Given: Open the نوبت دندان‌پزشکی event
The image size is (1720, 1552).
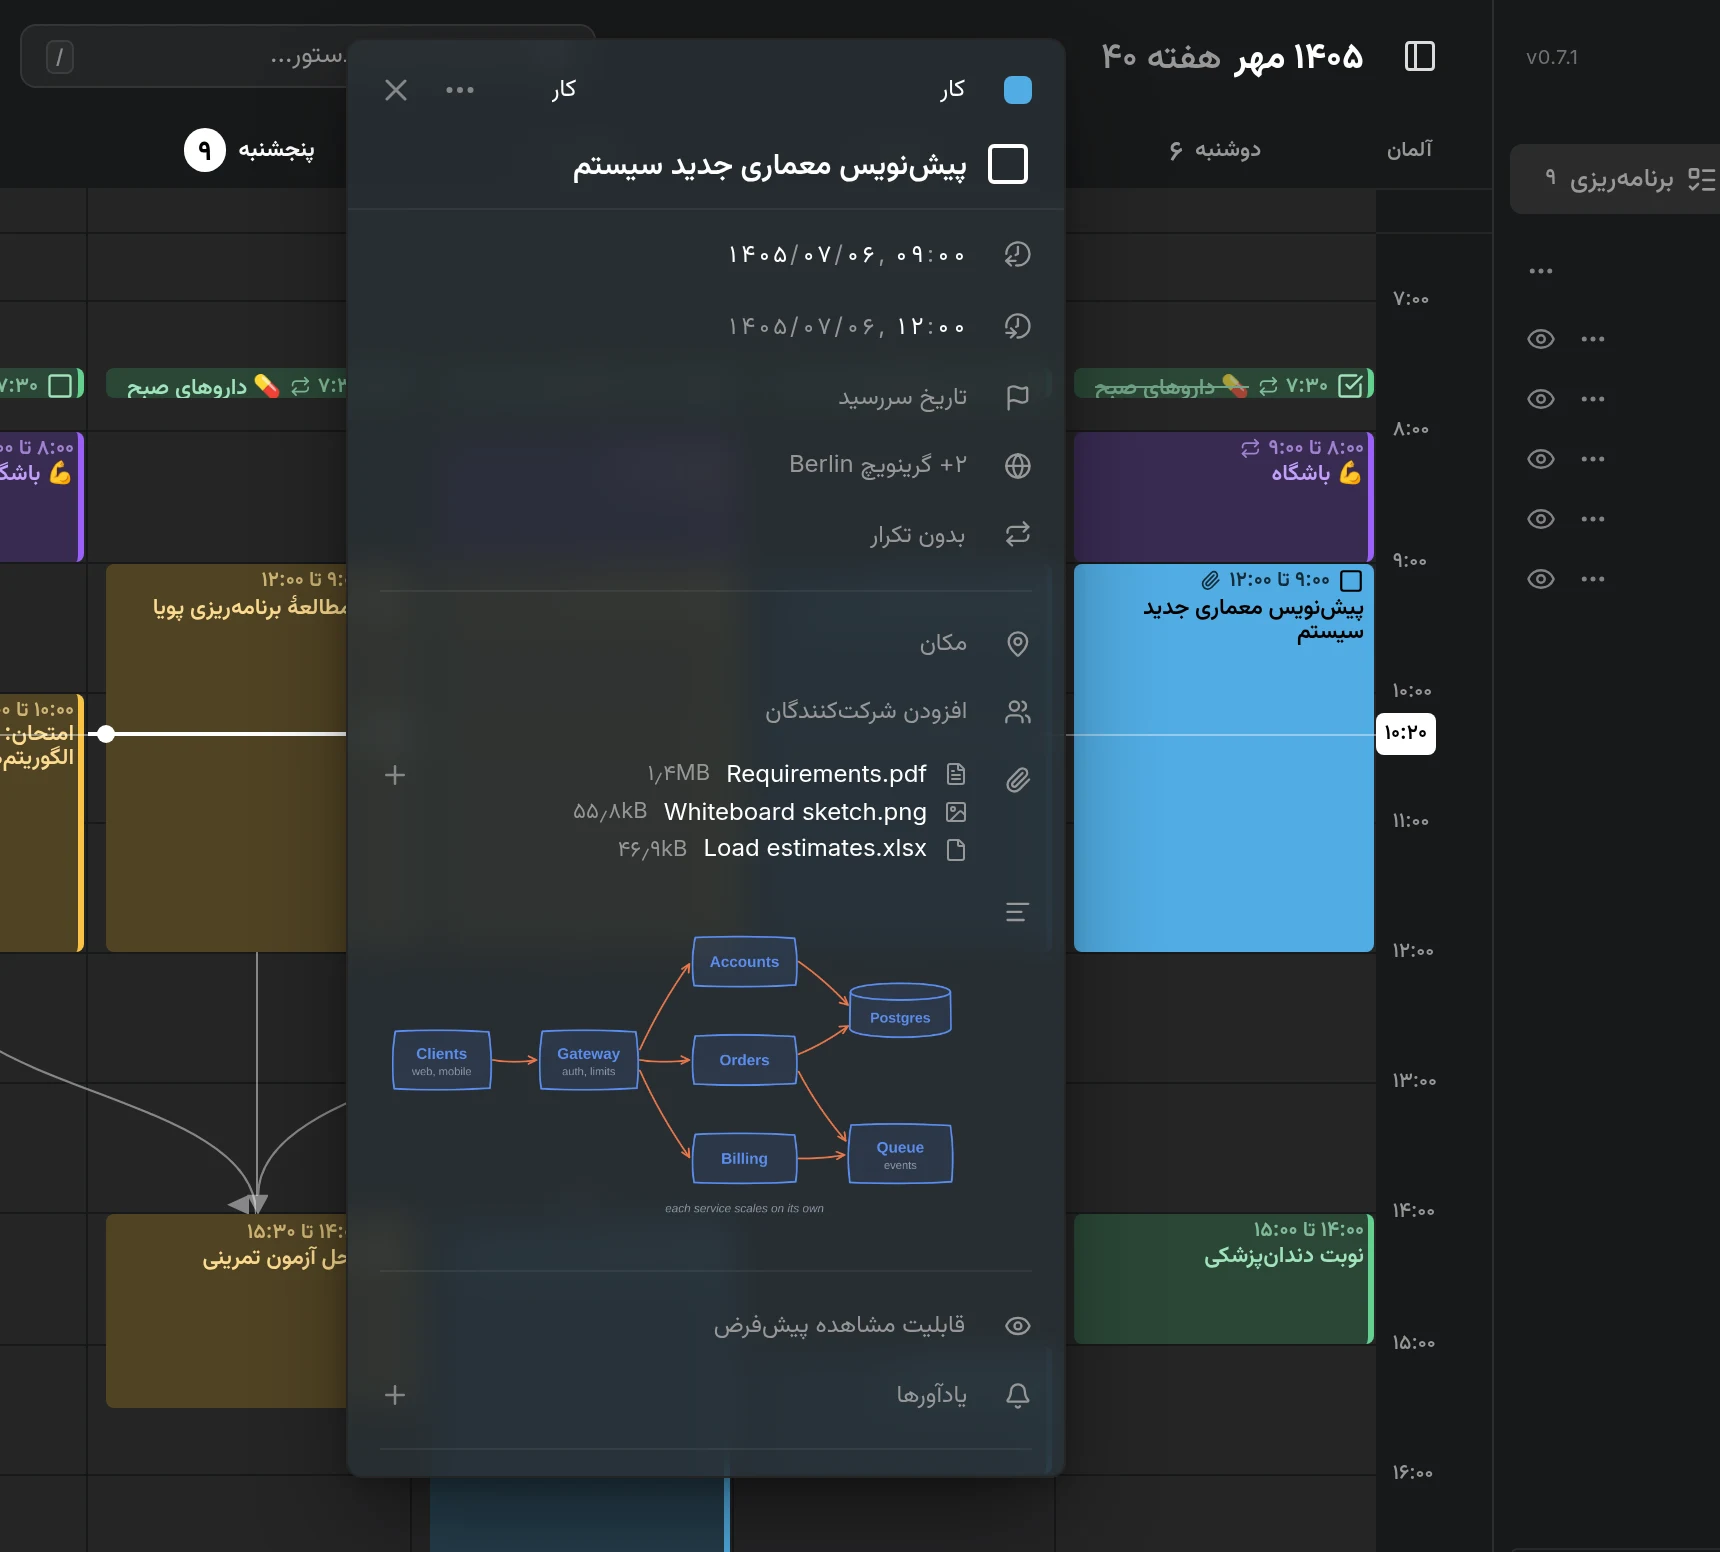Looking at the screenshot, I should 1224,1278.
